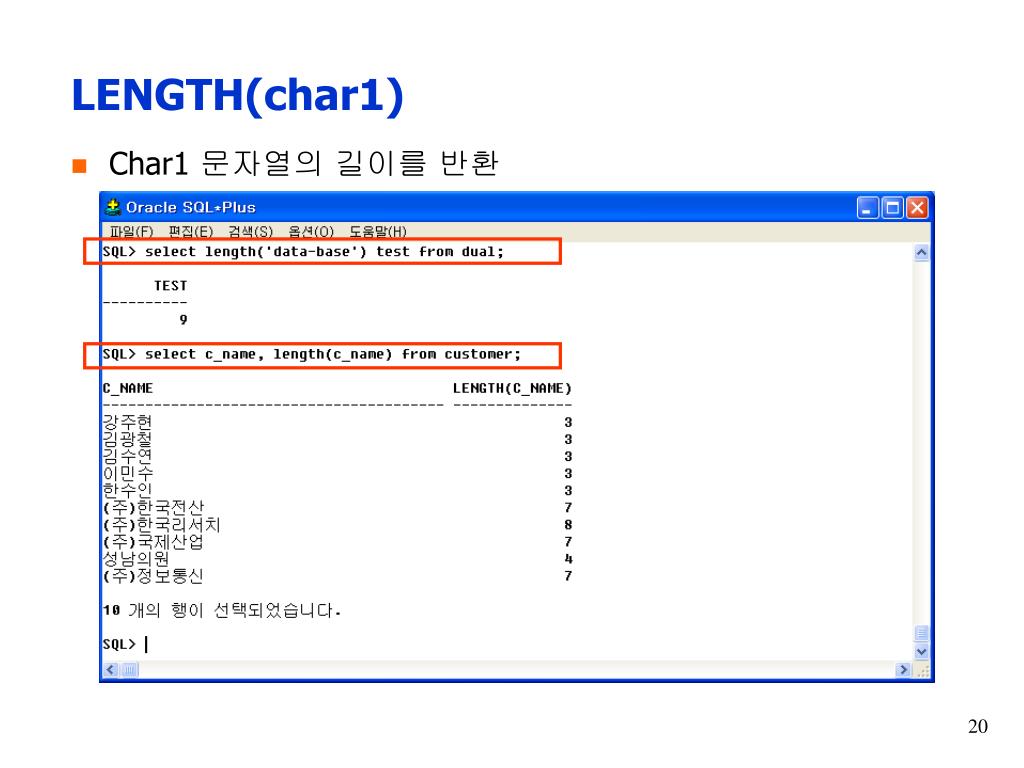Viewport: 1024px width, 768px height.
Task: Click the vertical scrollbar thumb
Action: (921, 633)
